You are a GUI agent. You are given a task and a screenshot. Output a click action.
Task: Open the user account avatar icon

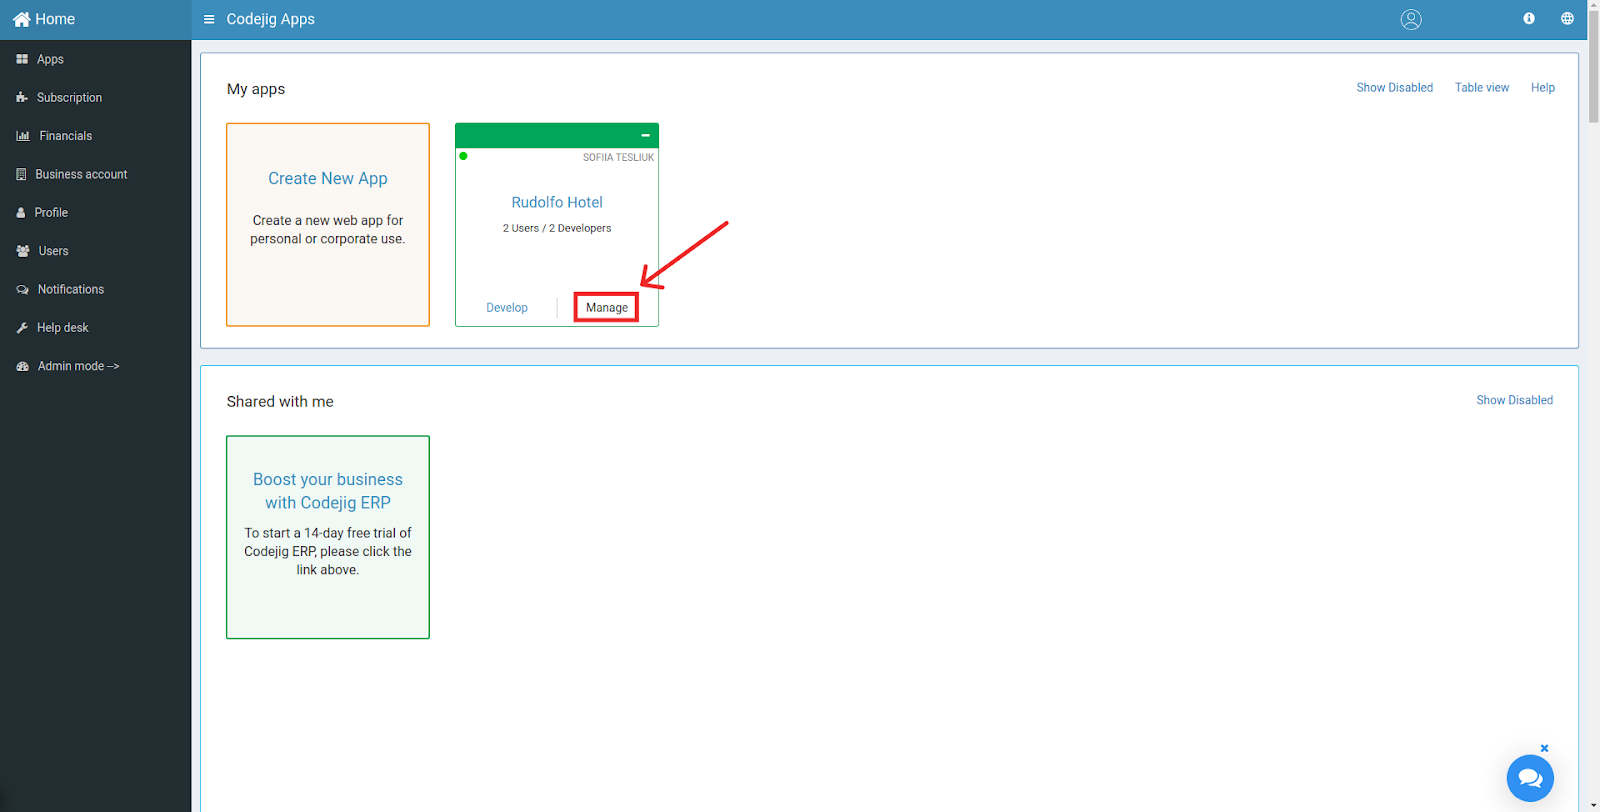[1411, 19]
